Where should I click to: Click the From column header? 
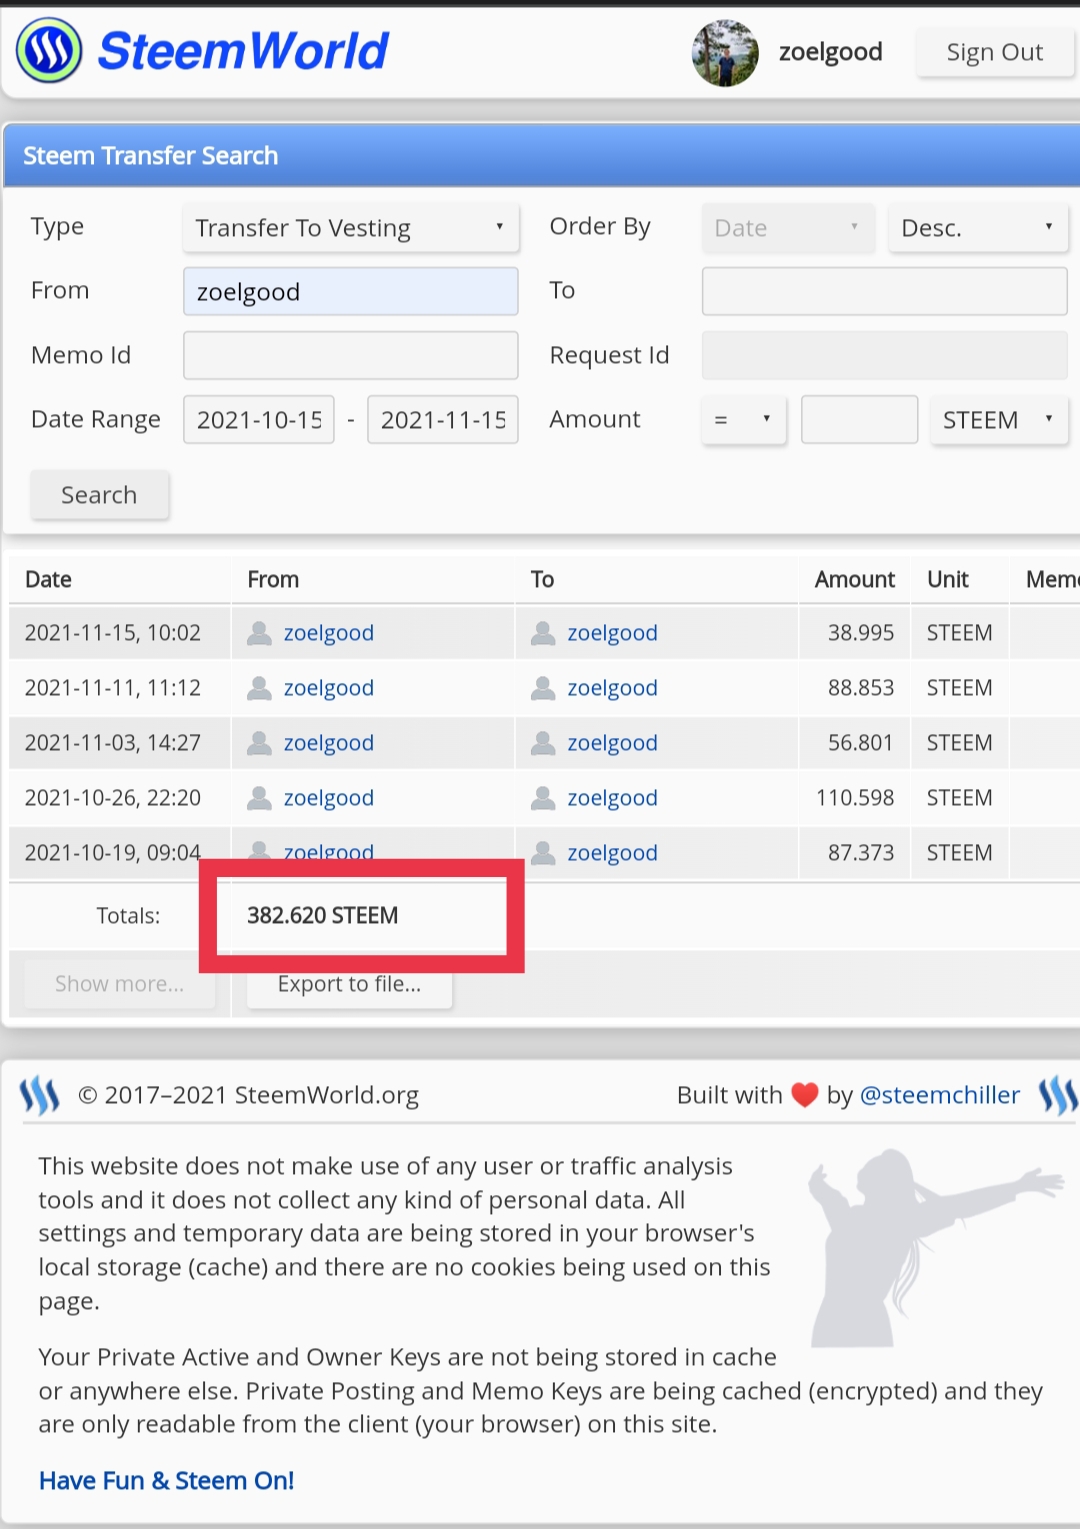(x=273, y=579)
